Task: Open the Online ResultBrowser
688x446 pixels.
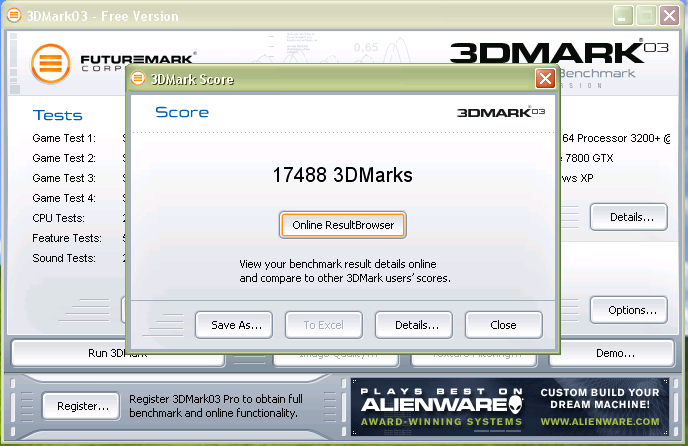Action: [x=343, y=225]
